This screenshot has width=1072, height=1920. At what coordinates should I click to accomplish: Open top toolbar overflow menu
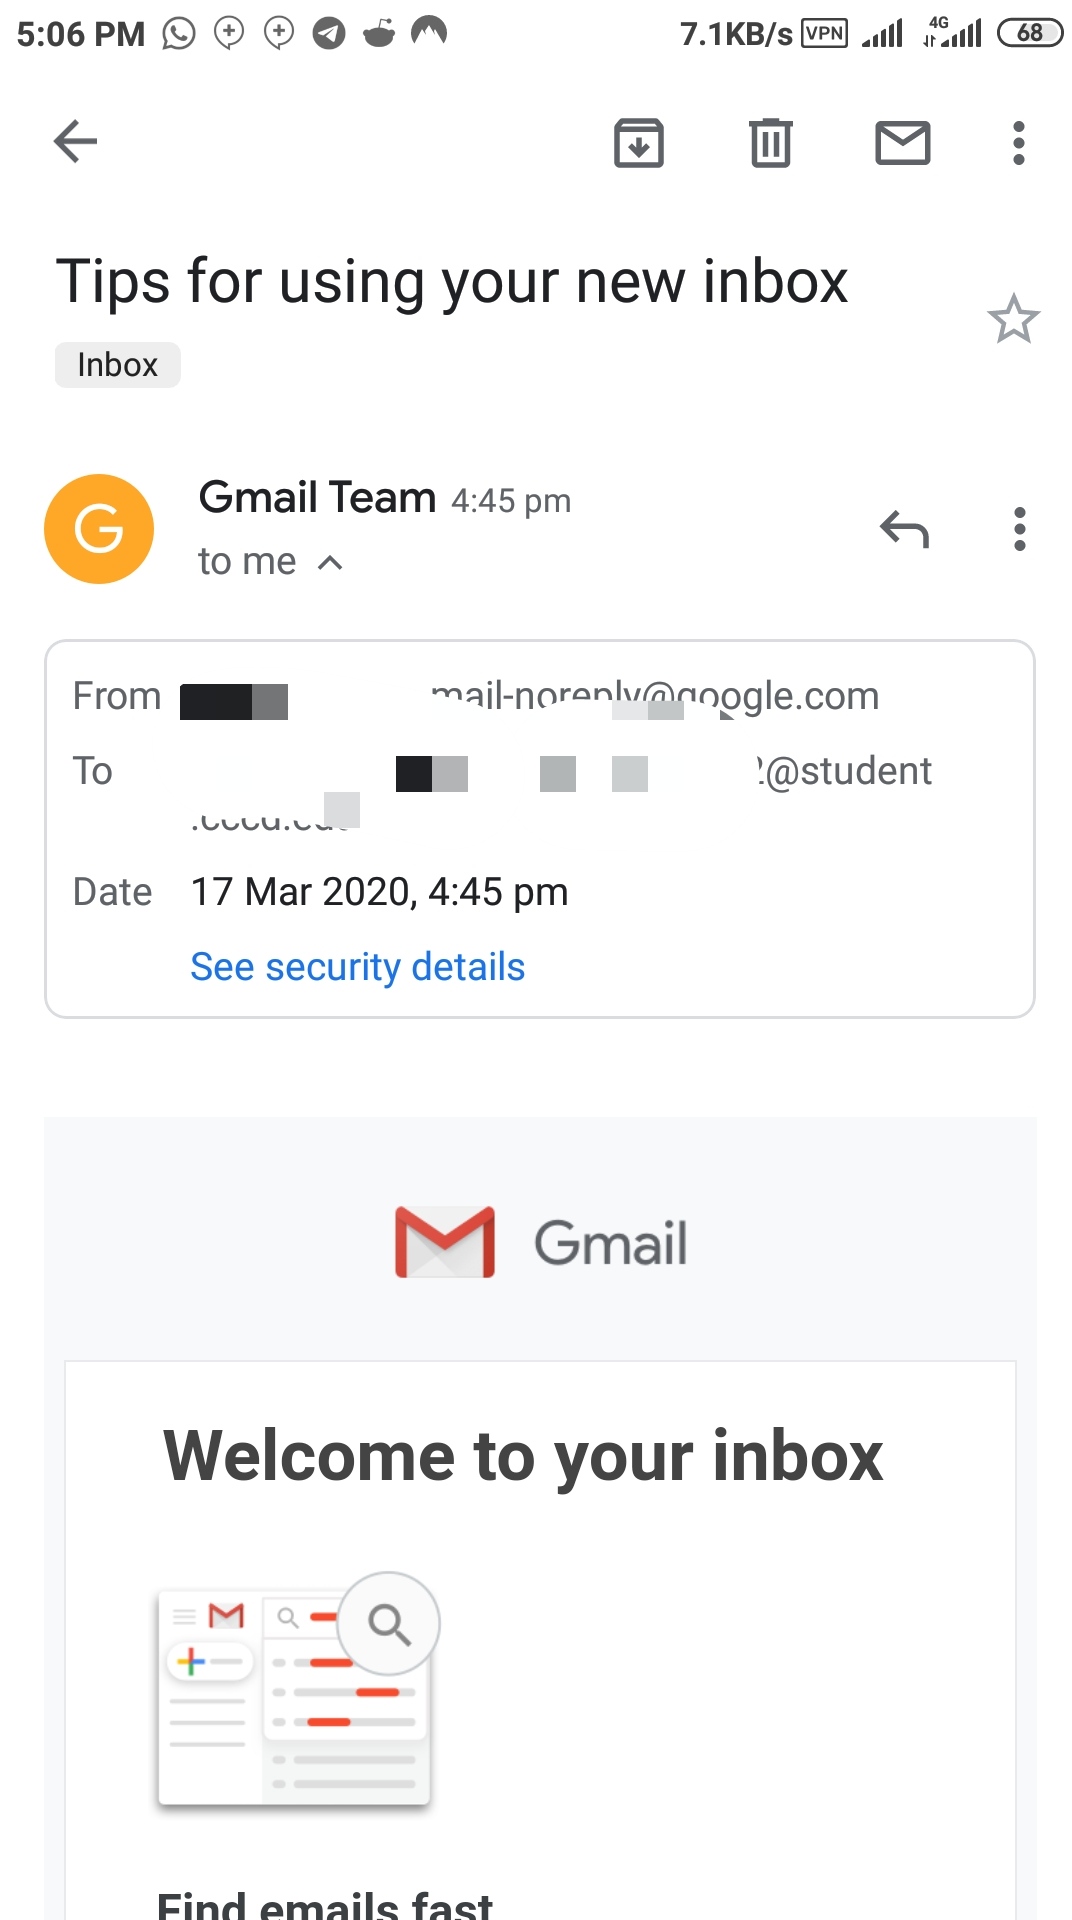[x=1018, y=143]
